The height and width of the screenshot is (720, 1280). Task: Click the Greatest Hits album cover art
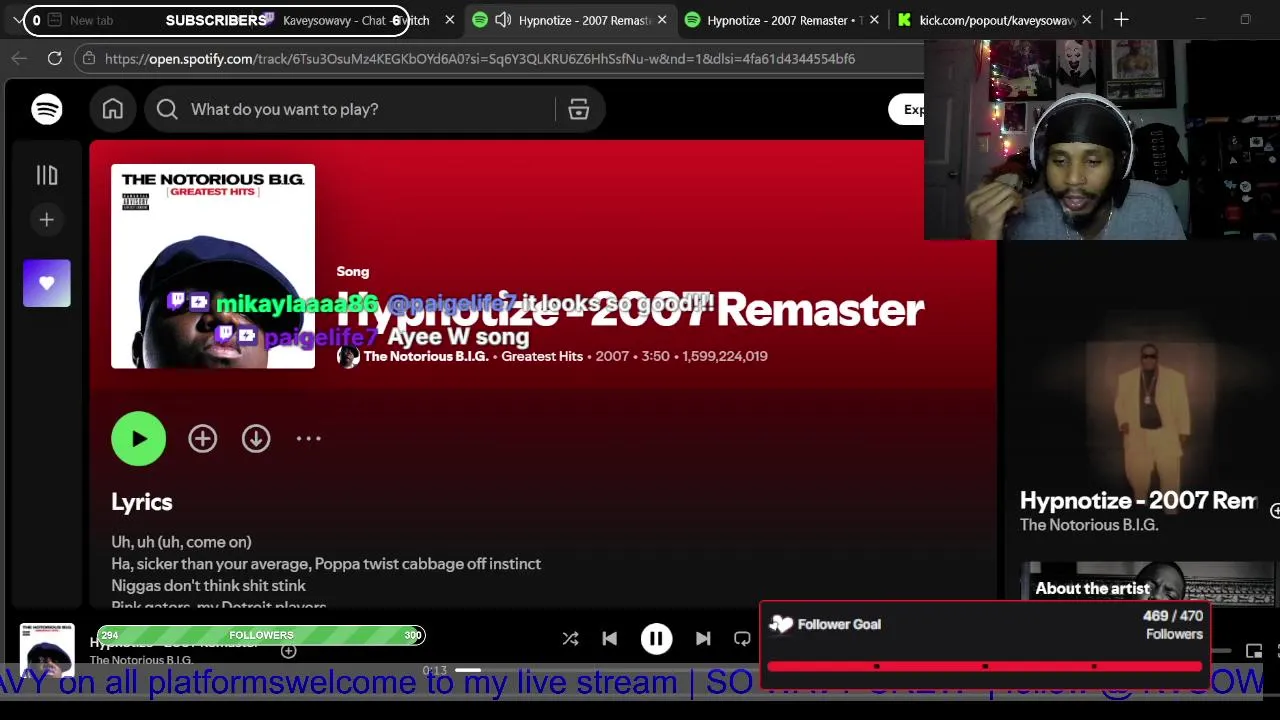pos(213,266)
